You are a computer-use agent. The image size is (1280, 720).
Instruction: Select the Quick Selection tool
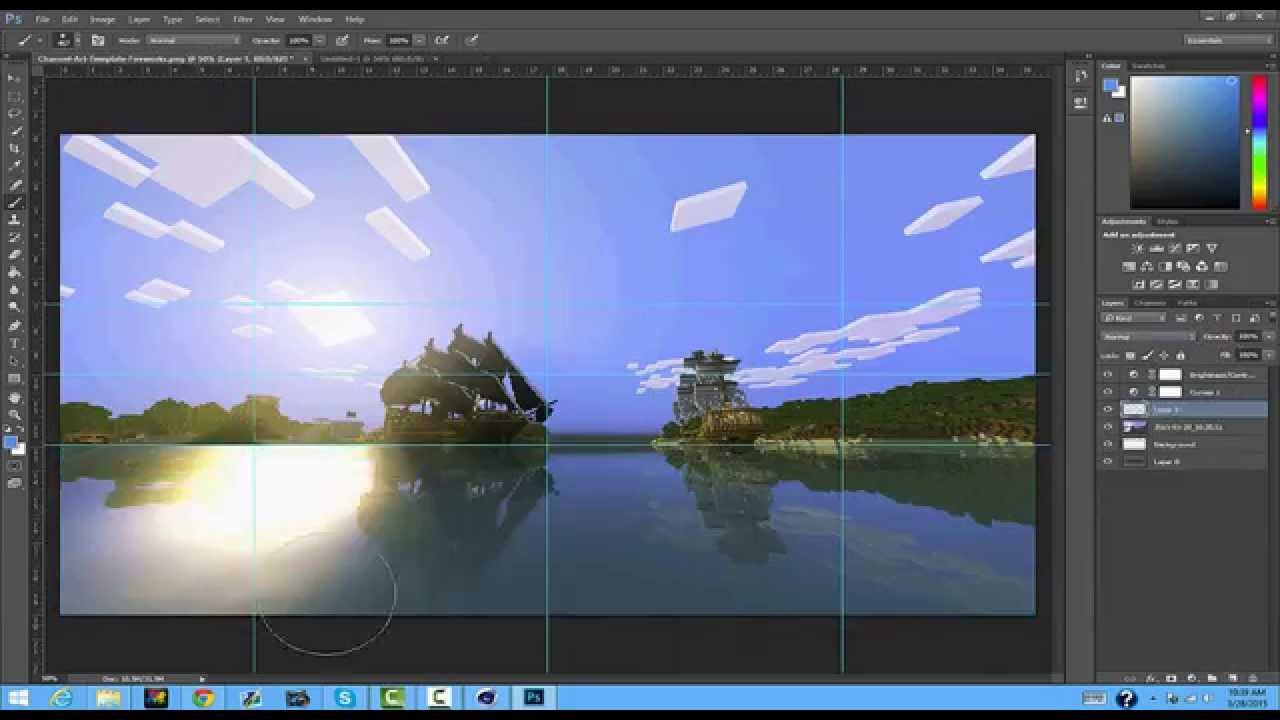(14, 131)
